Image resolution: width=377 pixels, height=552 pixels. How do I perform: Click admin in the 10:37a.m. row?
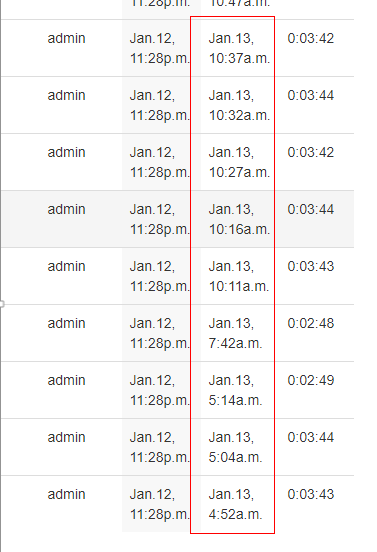point(67,38)
